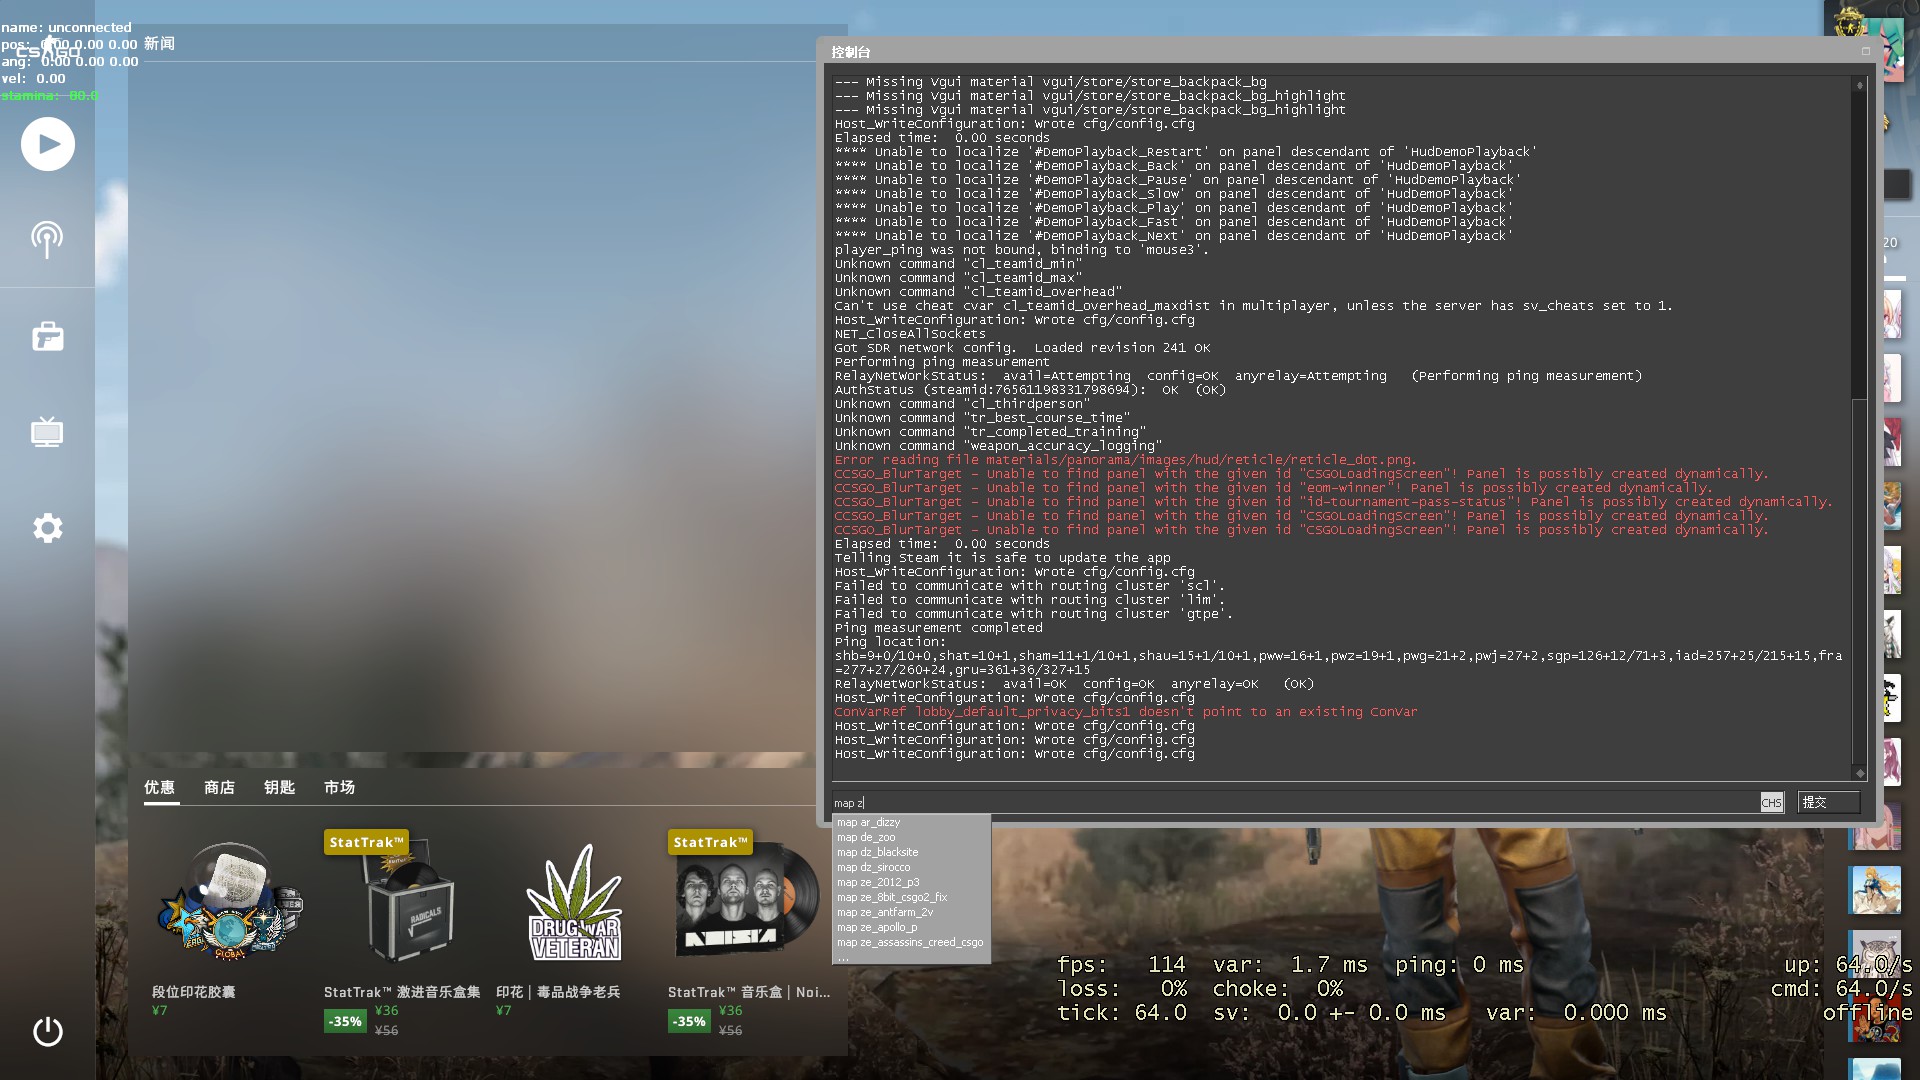Open the Drug War Veteran sticker item
This screenshot has height=1080, width=1920.
point(574,905)
